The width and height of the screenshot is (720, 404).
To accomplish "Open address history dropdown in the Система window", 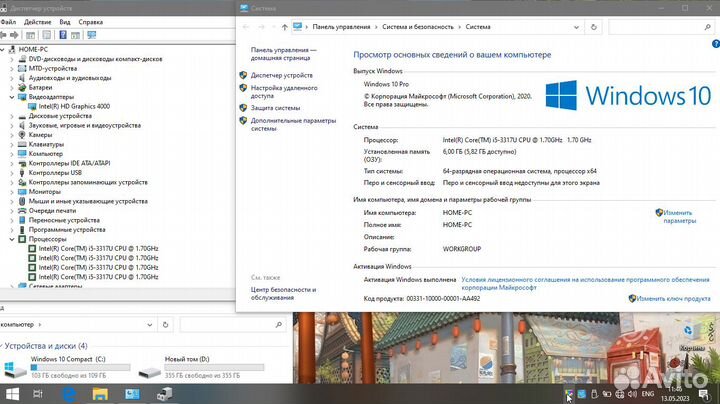I will click(576, 27).
